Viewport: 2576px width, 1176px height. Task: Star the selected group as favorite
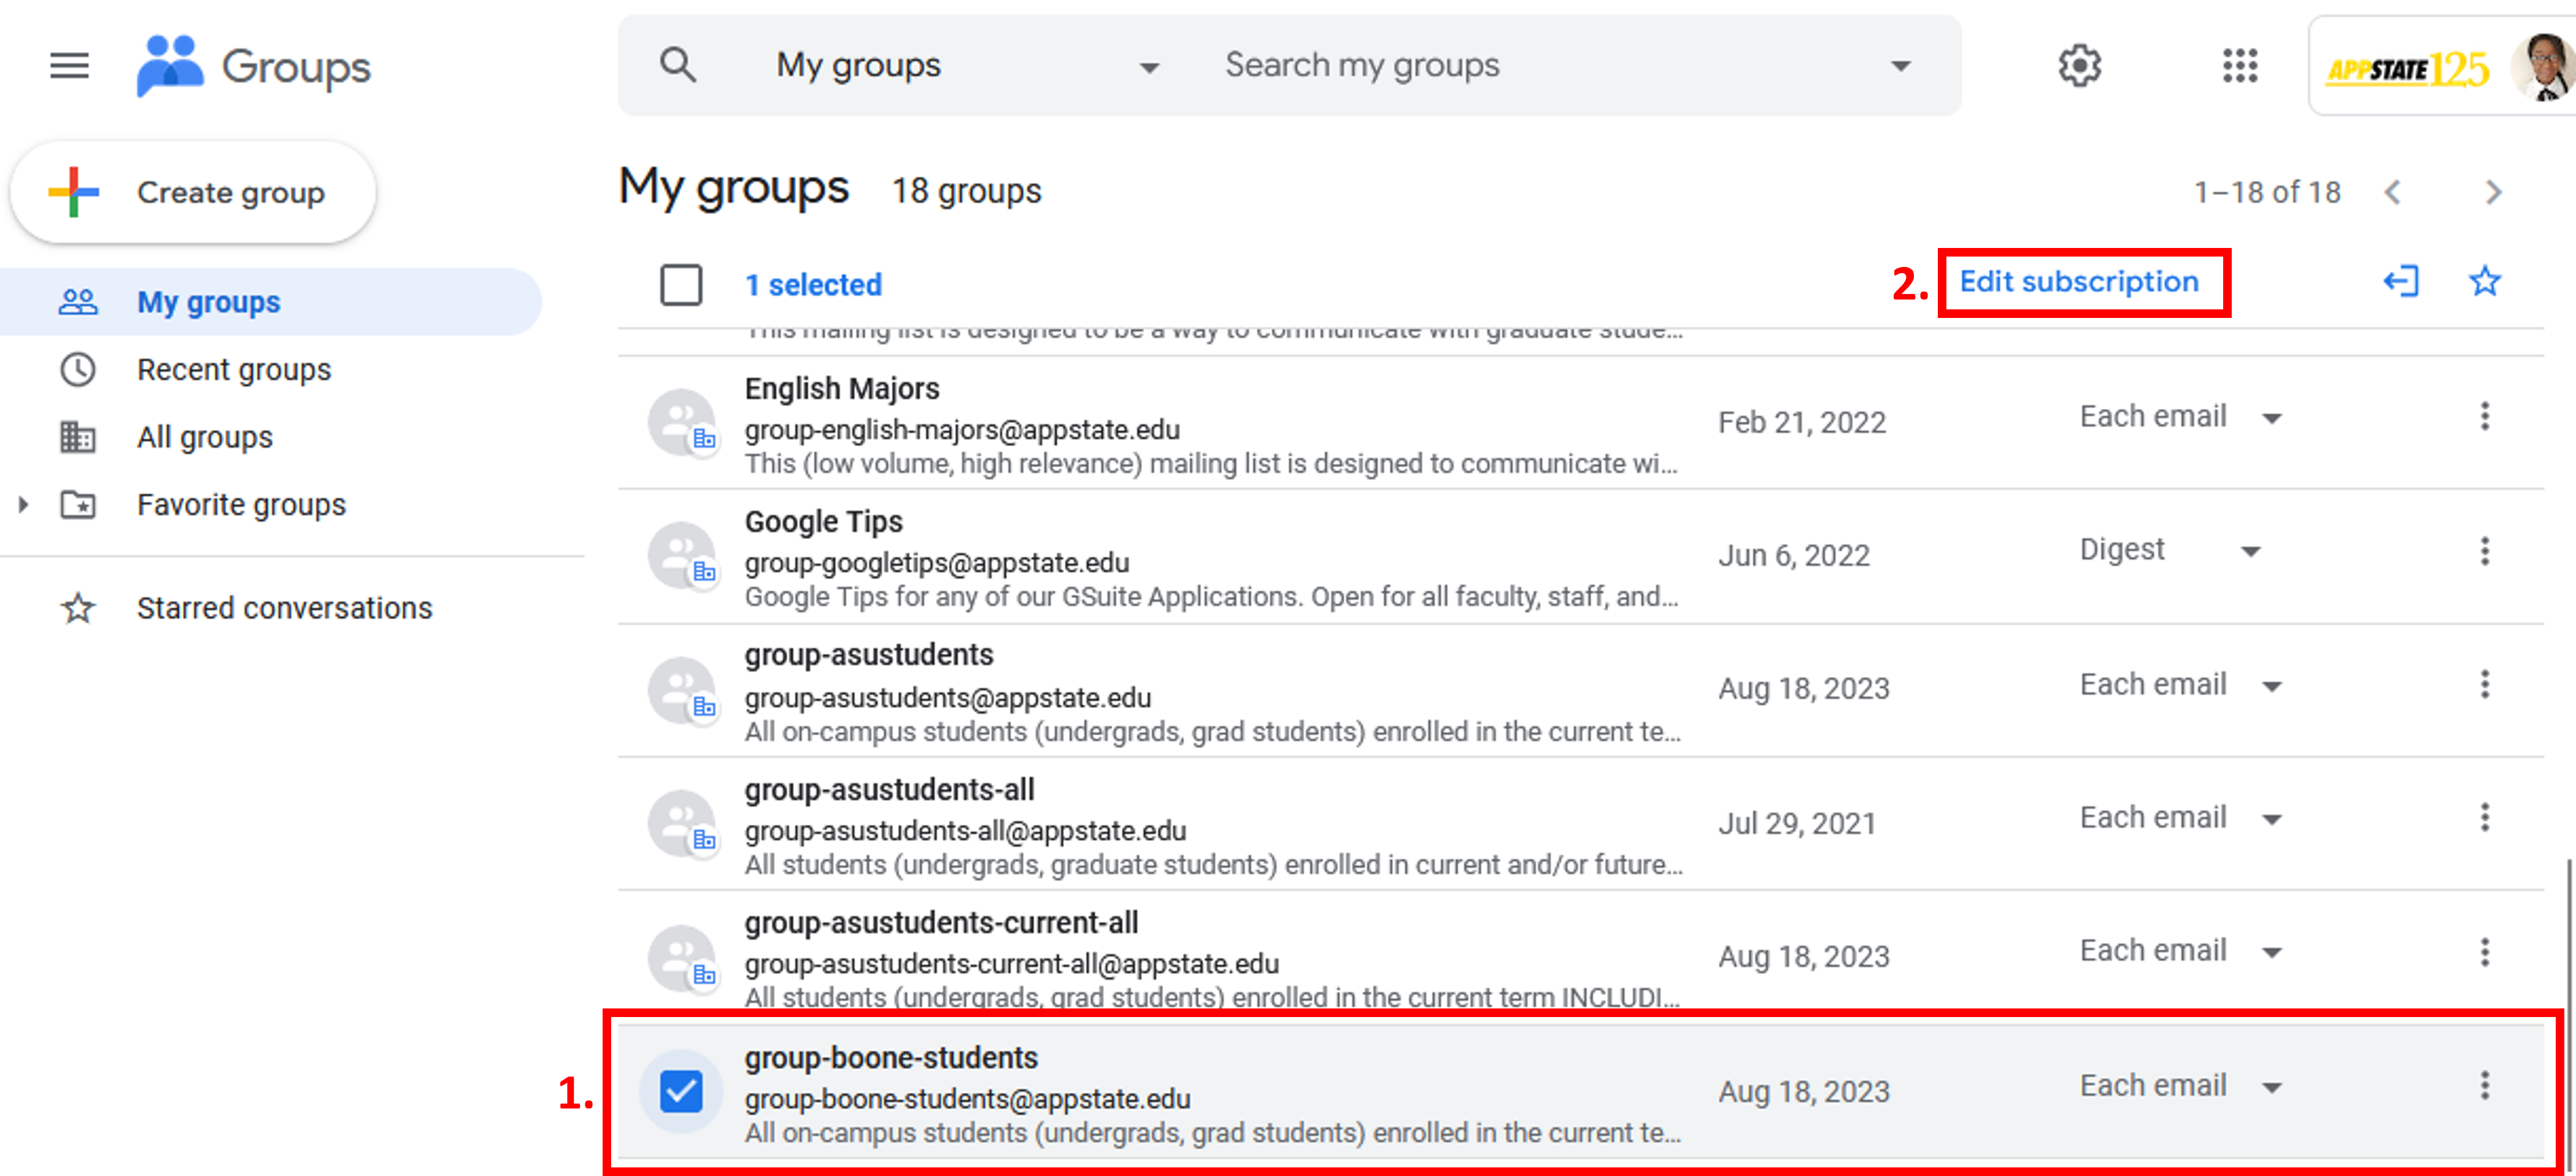(x=2484, y=282)
